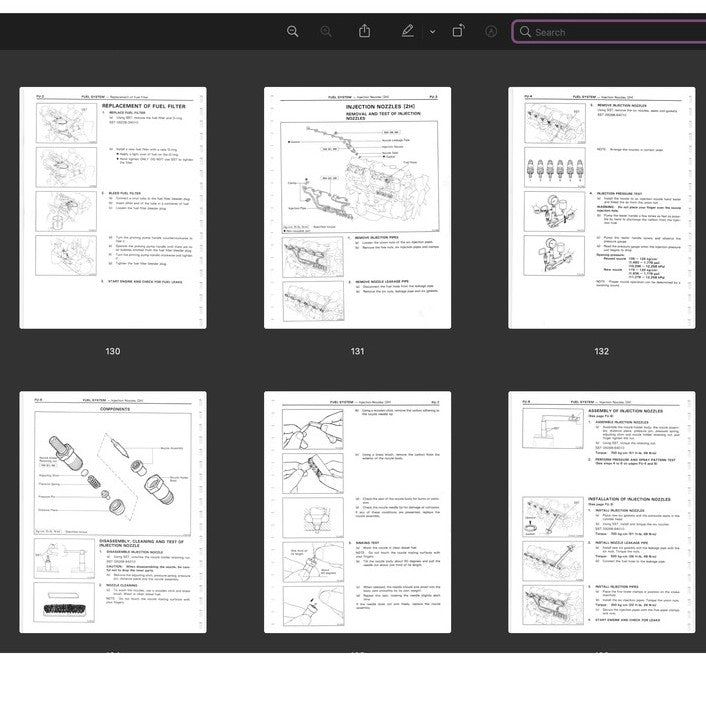Screen dimensions: 706x706
Task: Click the page number label 131
Action: pos(357,351)
